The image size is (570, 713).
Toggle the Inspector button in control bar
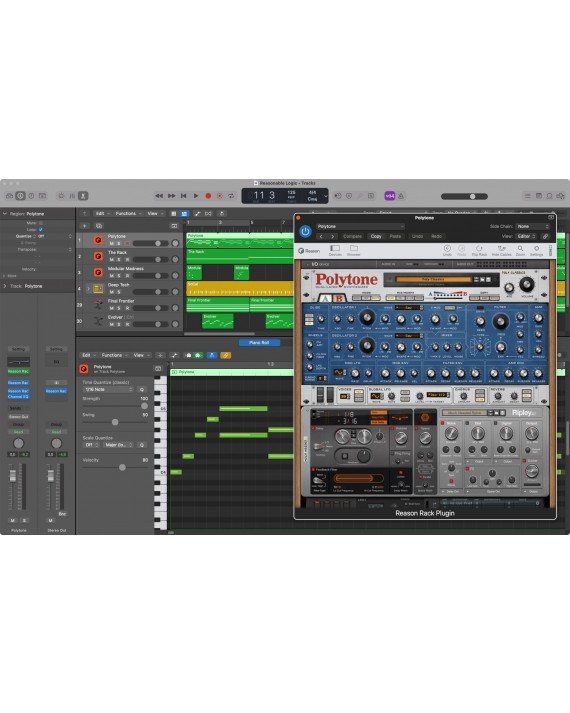(20, 196)
